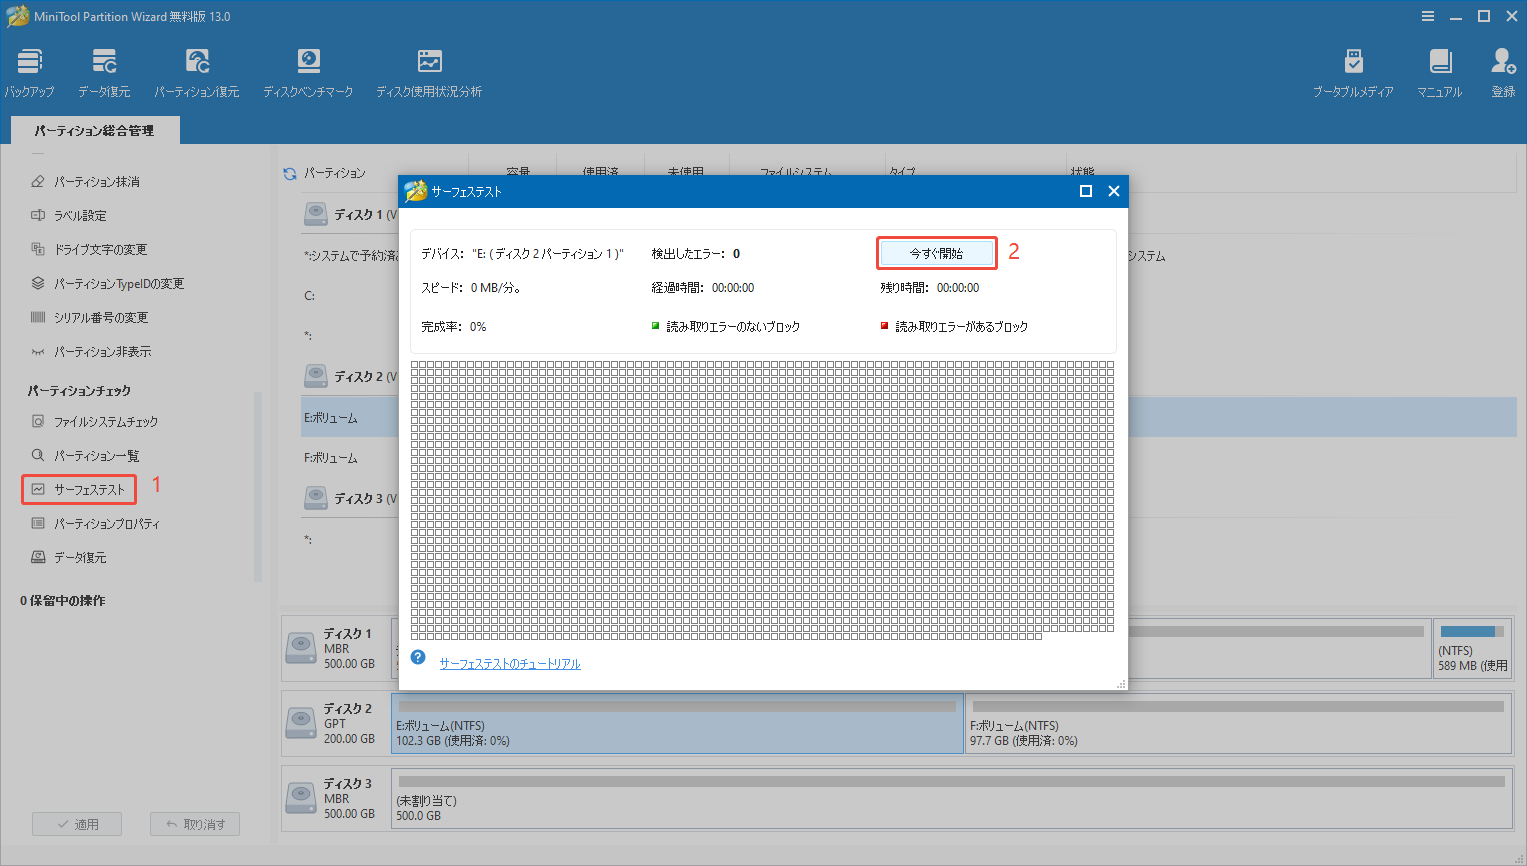Viewport: 1527px width, 866px height.
Task: Click the 適用 button at bottom left
Action: pyautogui.click(x=77, y=823)
